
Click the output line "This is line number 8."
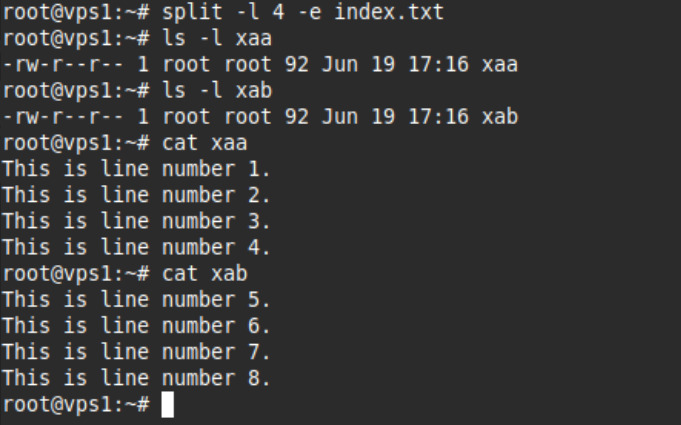136,378
